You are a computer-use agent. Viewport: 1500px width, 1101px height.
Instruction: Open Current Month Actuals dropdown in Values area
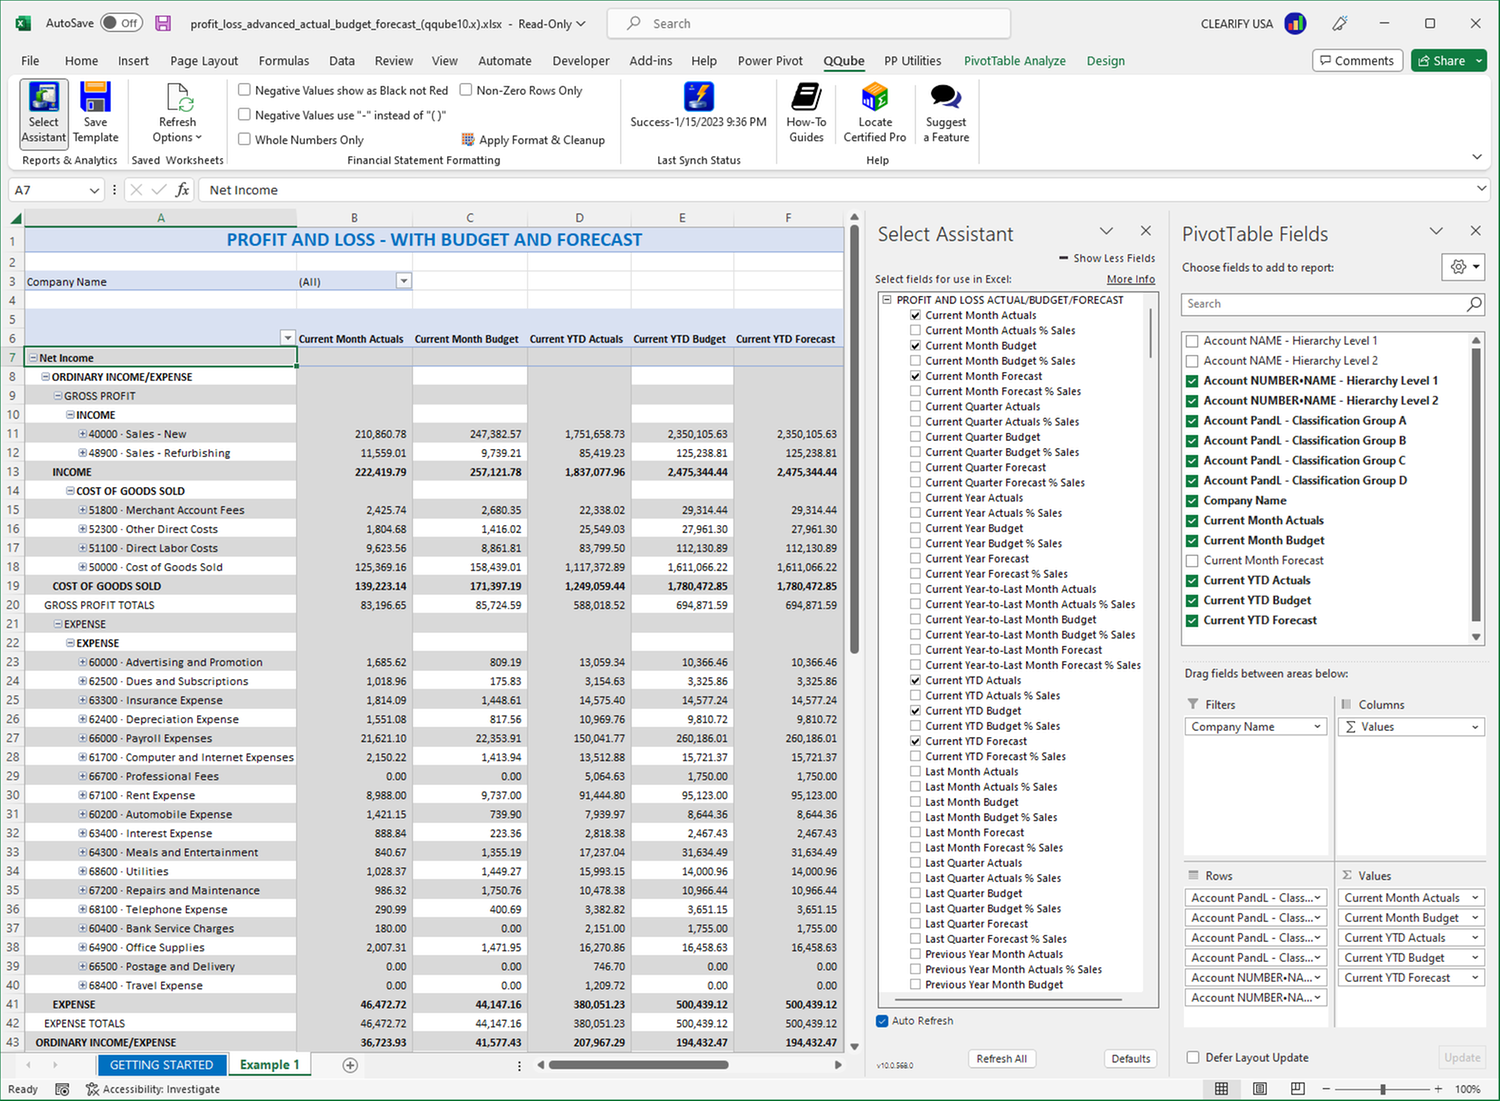pos(1475,898)
